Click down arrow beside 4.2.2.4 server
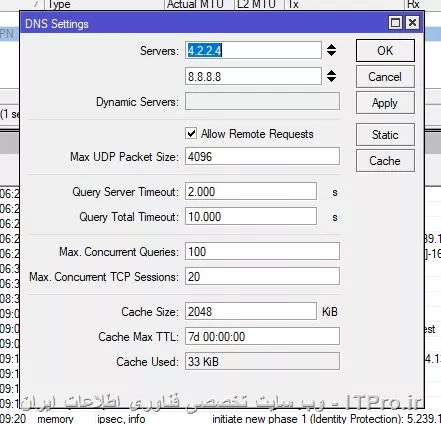 [x=331, y=53]
